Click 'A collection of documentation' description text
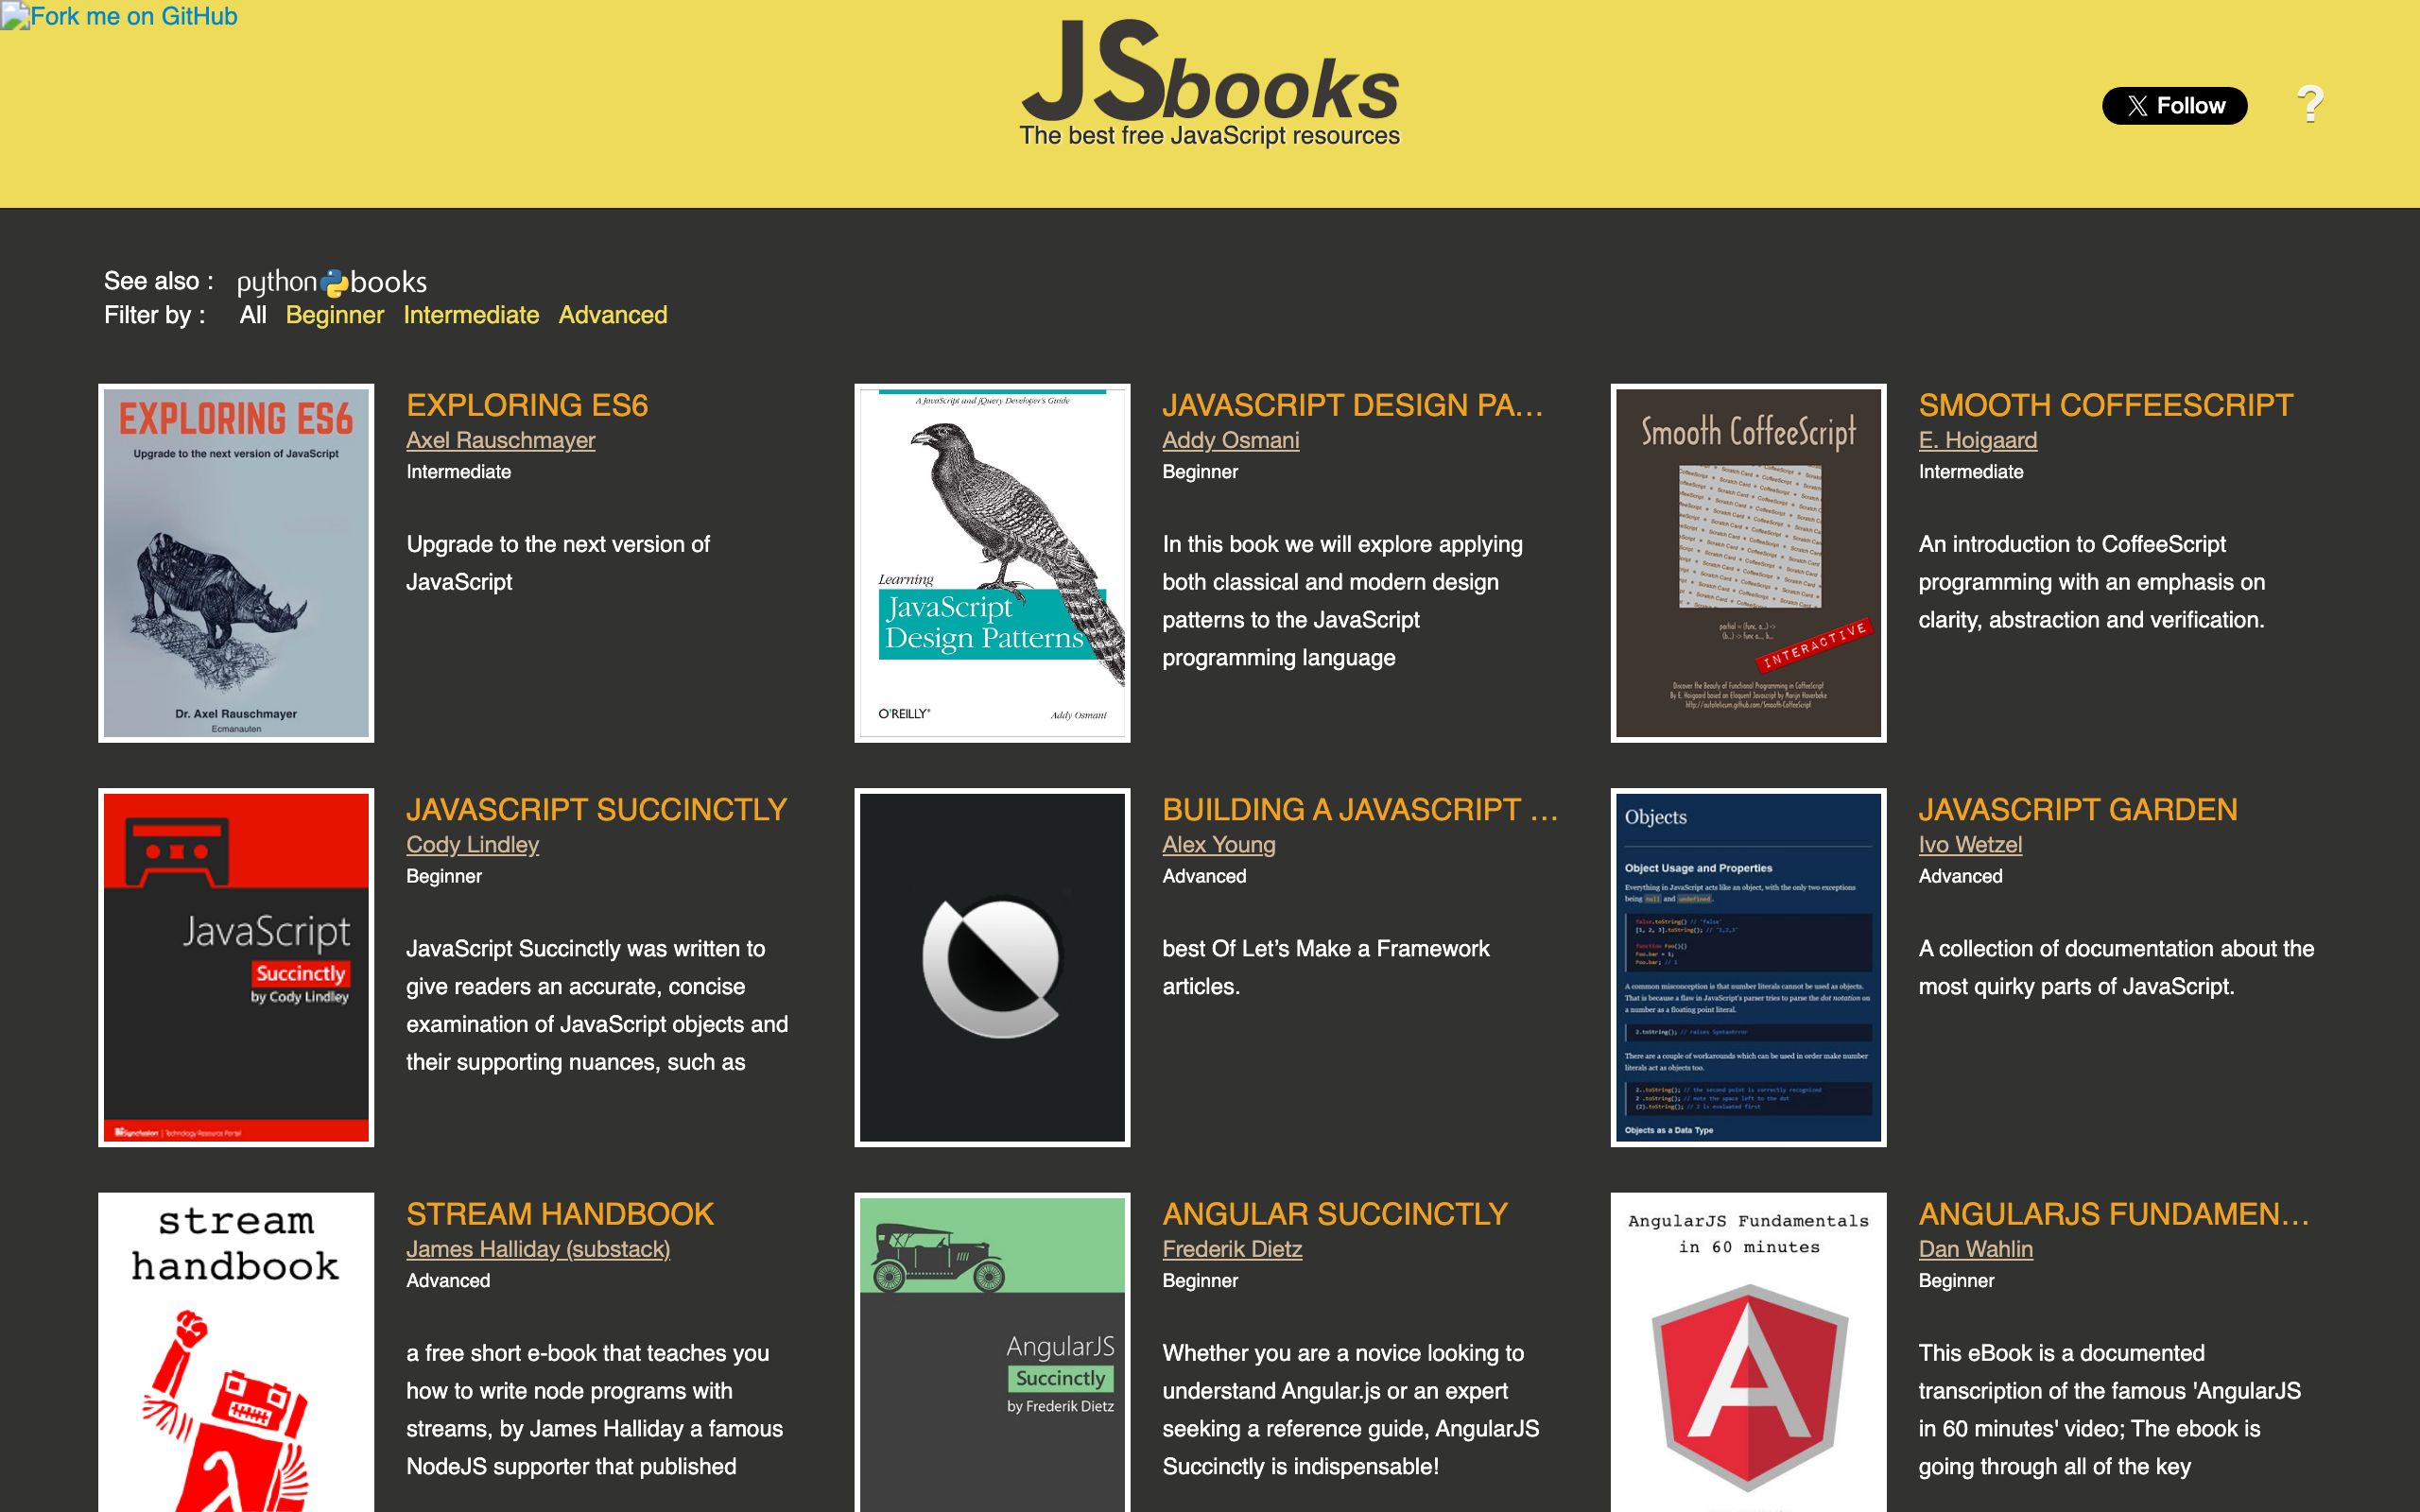 [x=2116, y=967]
